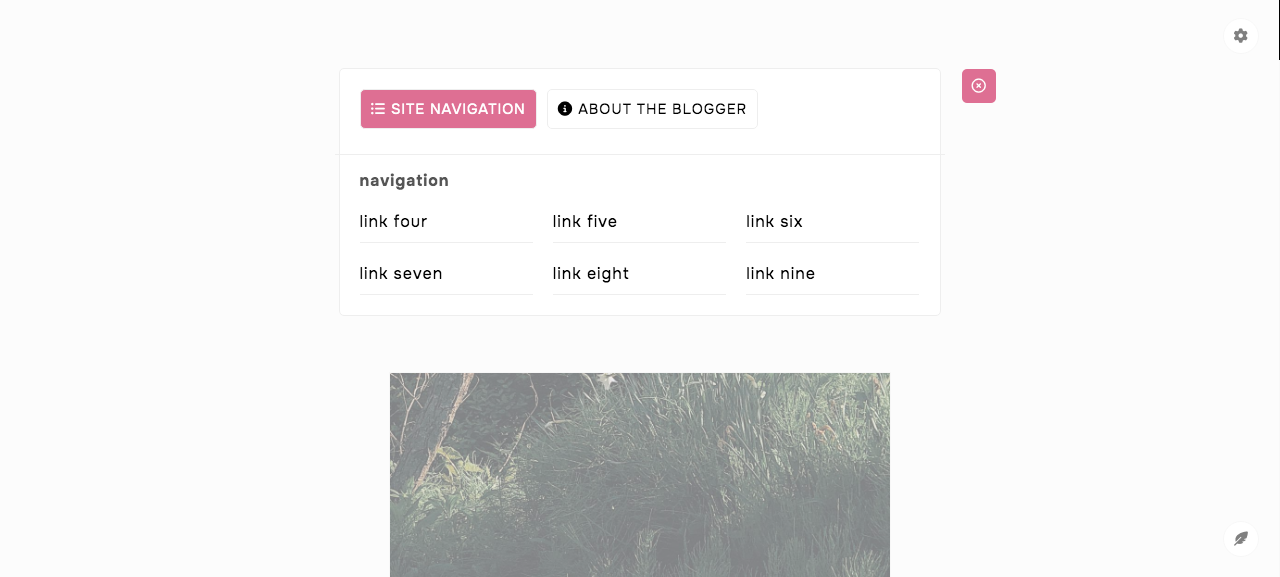
Task: Visit link eight
Action: click(x=591, y=273)
